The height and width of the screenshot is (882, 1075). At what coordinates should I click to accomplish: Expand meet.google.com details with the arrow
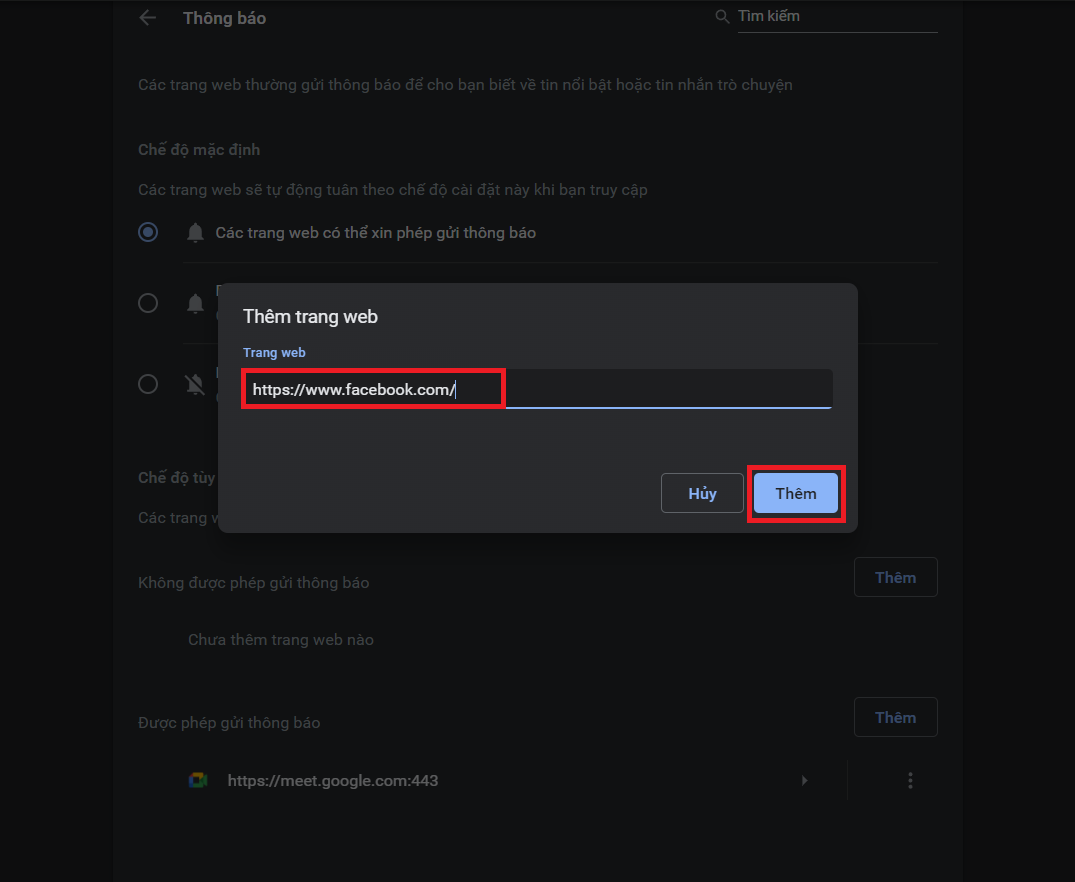pos(804,780)
